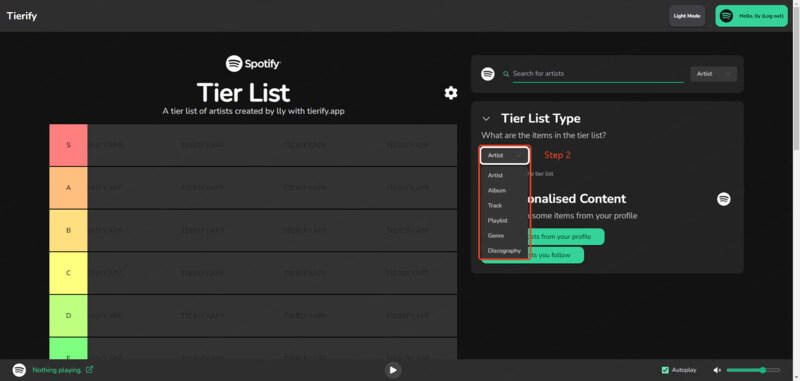Open the Tierify home logo
The height and width of the screenshot is (381, 800).
click(x=22, y=16)
